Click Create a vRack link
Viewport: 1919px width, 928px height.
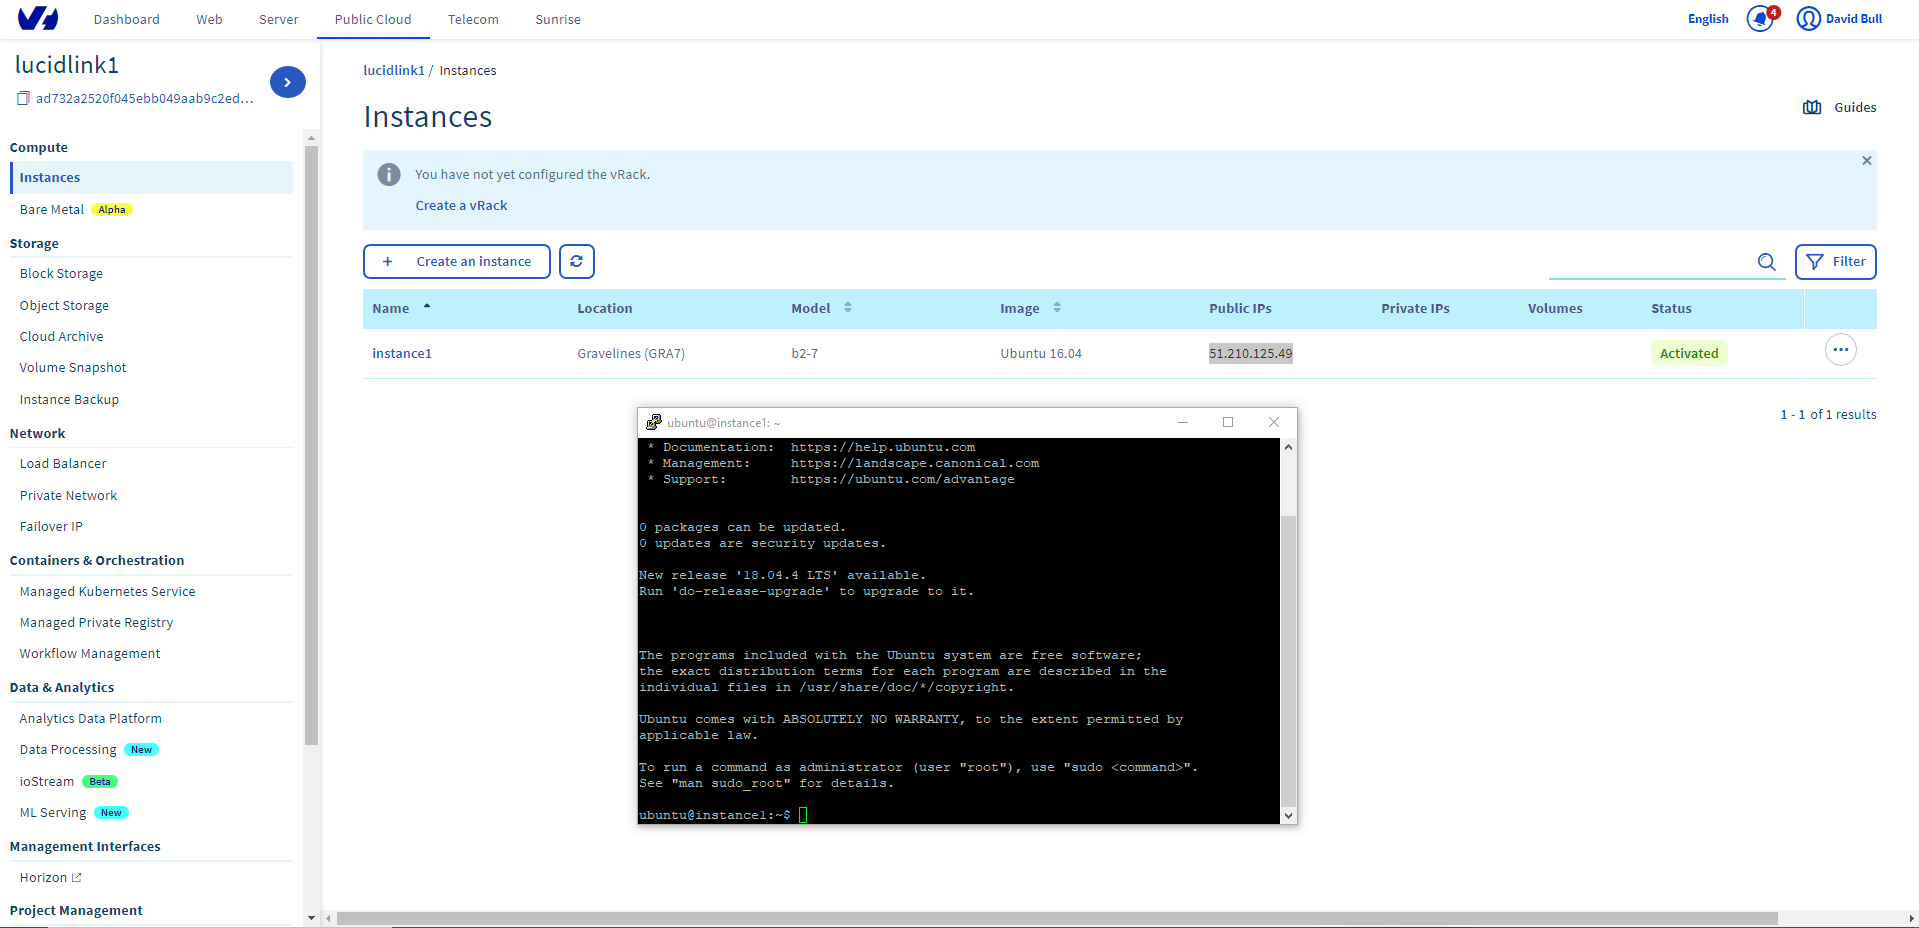coord(461,205)
